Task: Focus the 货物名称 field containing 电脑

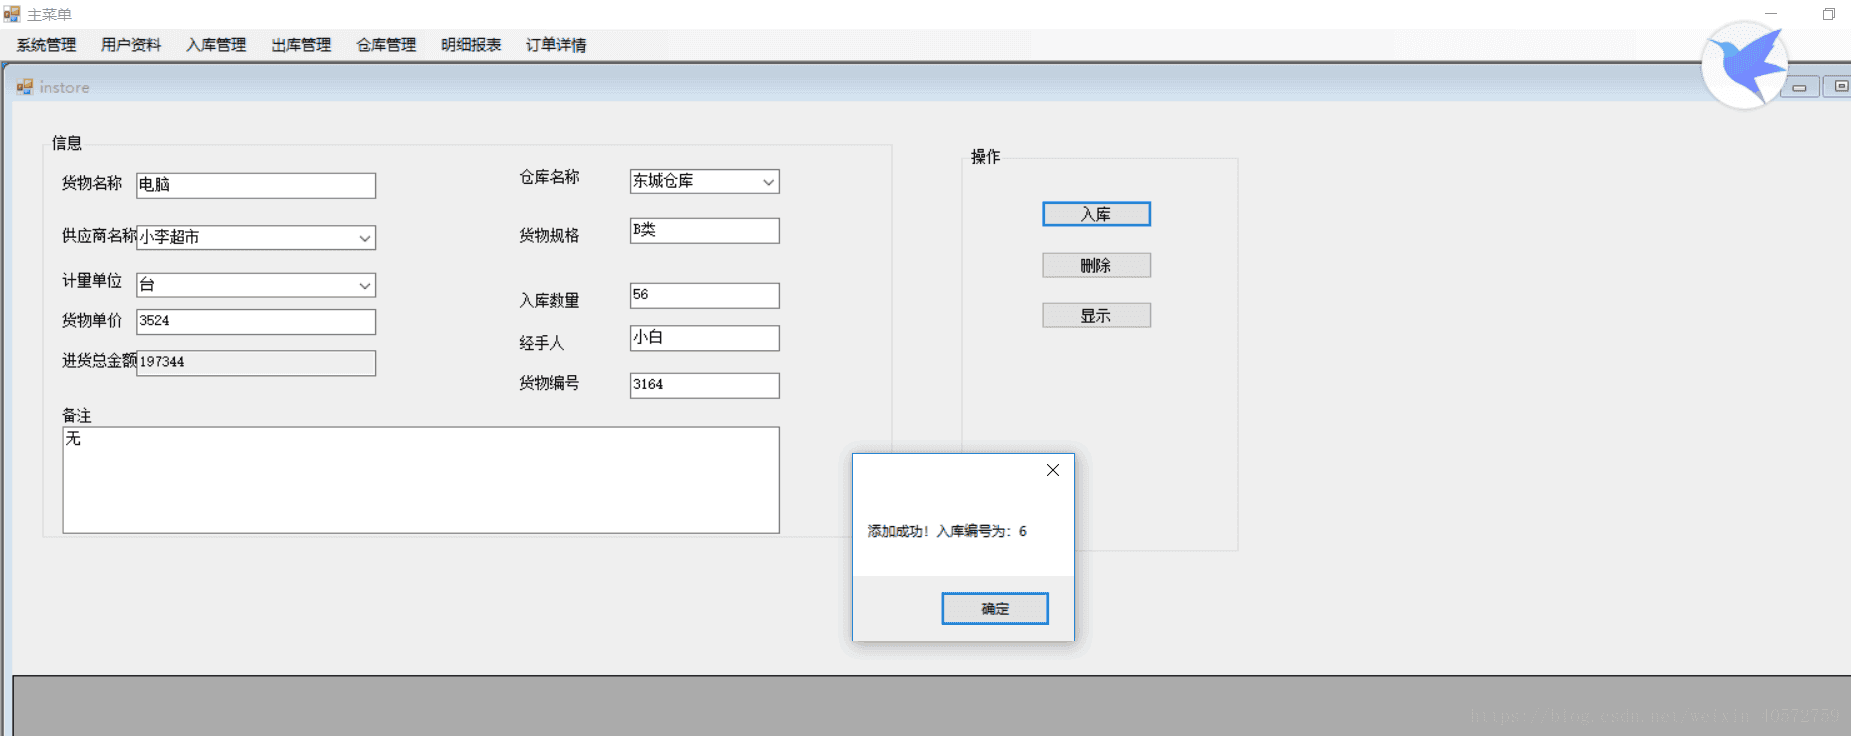Action: 256,185
